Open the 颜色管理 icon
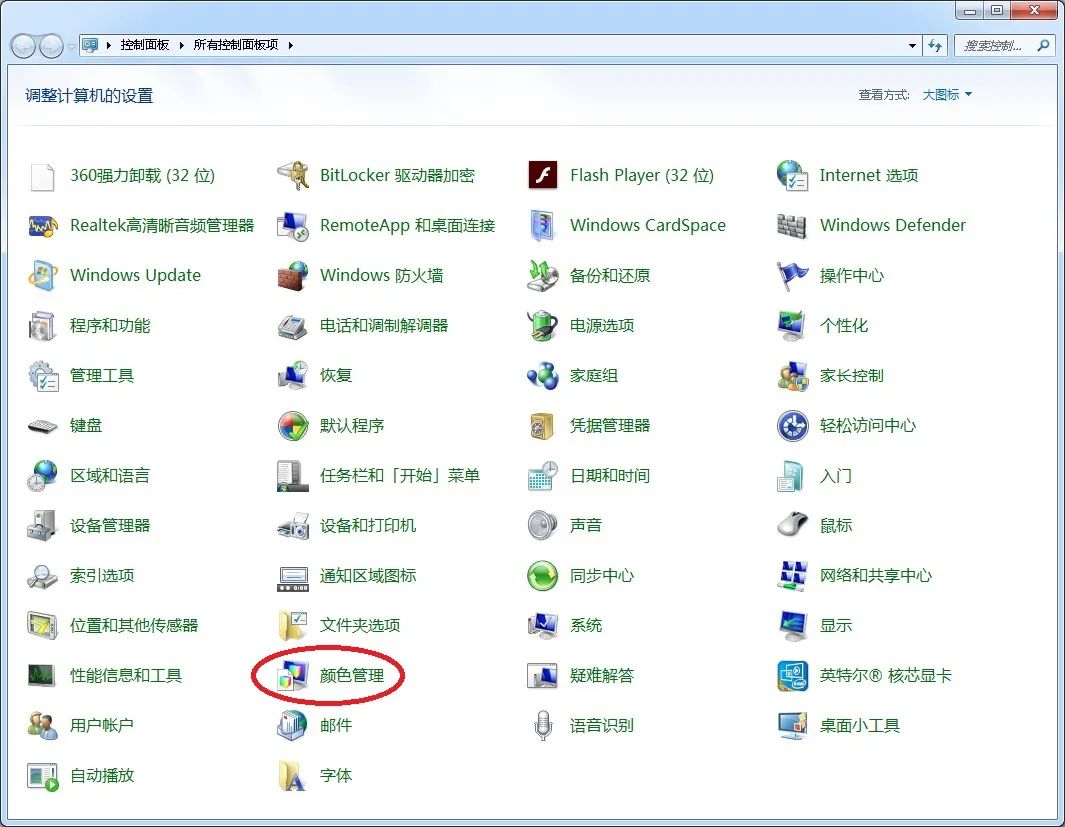Image resolution: width=1065 pixels, height=827 pixels. click(293, 676)
